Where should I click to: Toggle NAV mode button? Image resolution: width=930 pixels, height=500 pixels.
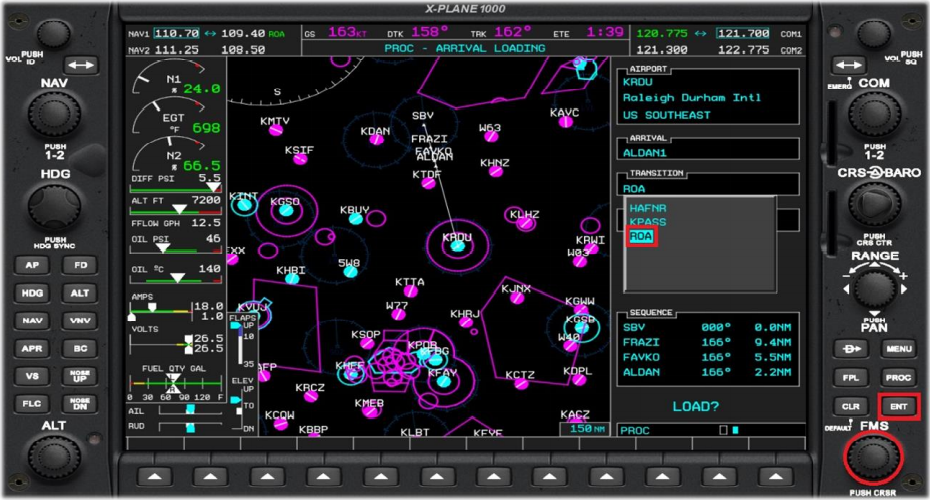pyautogui.click(x=32, y=320)
